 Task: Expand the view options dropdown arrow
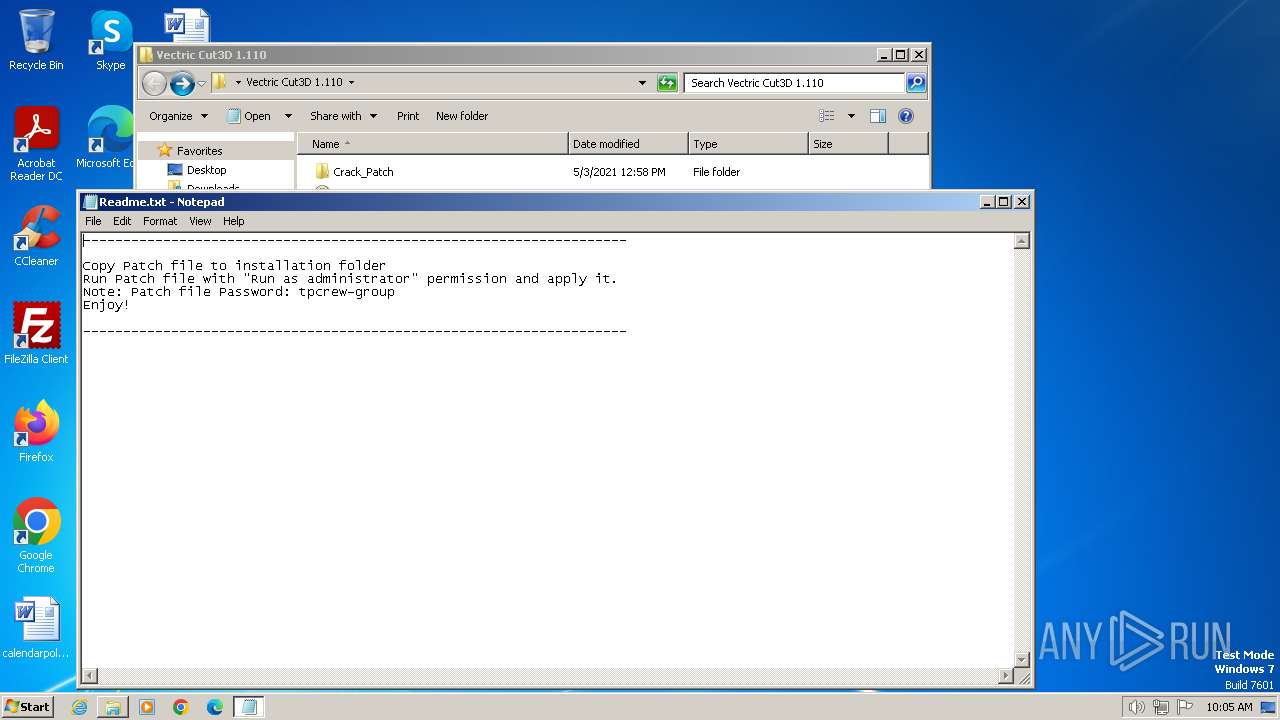851,116
